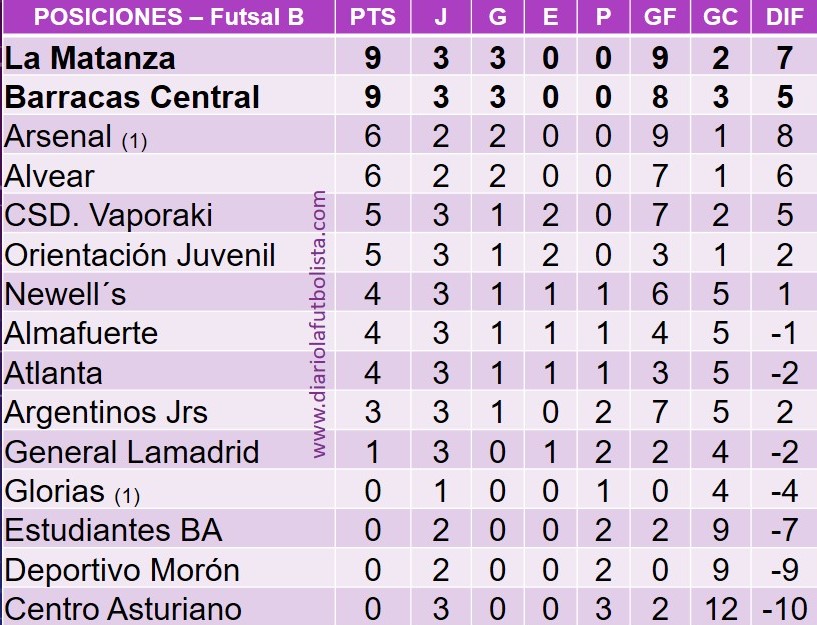Click the Deportivo Morón team name
The height and width of the screenshot is (625, 817).
(x=122, y=570)
